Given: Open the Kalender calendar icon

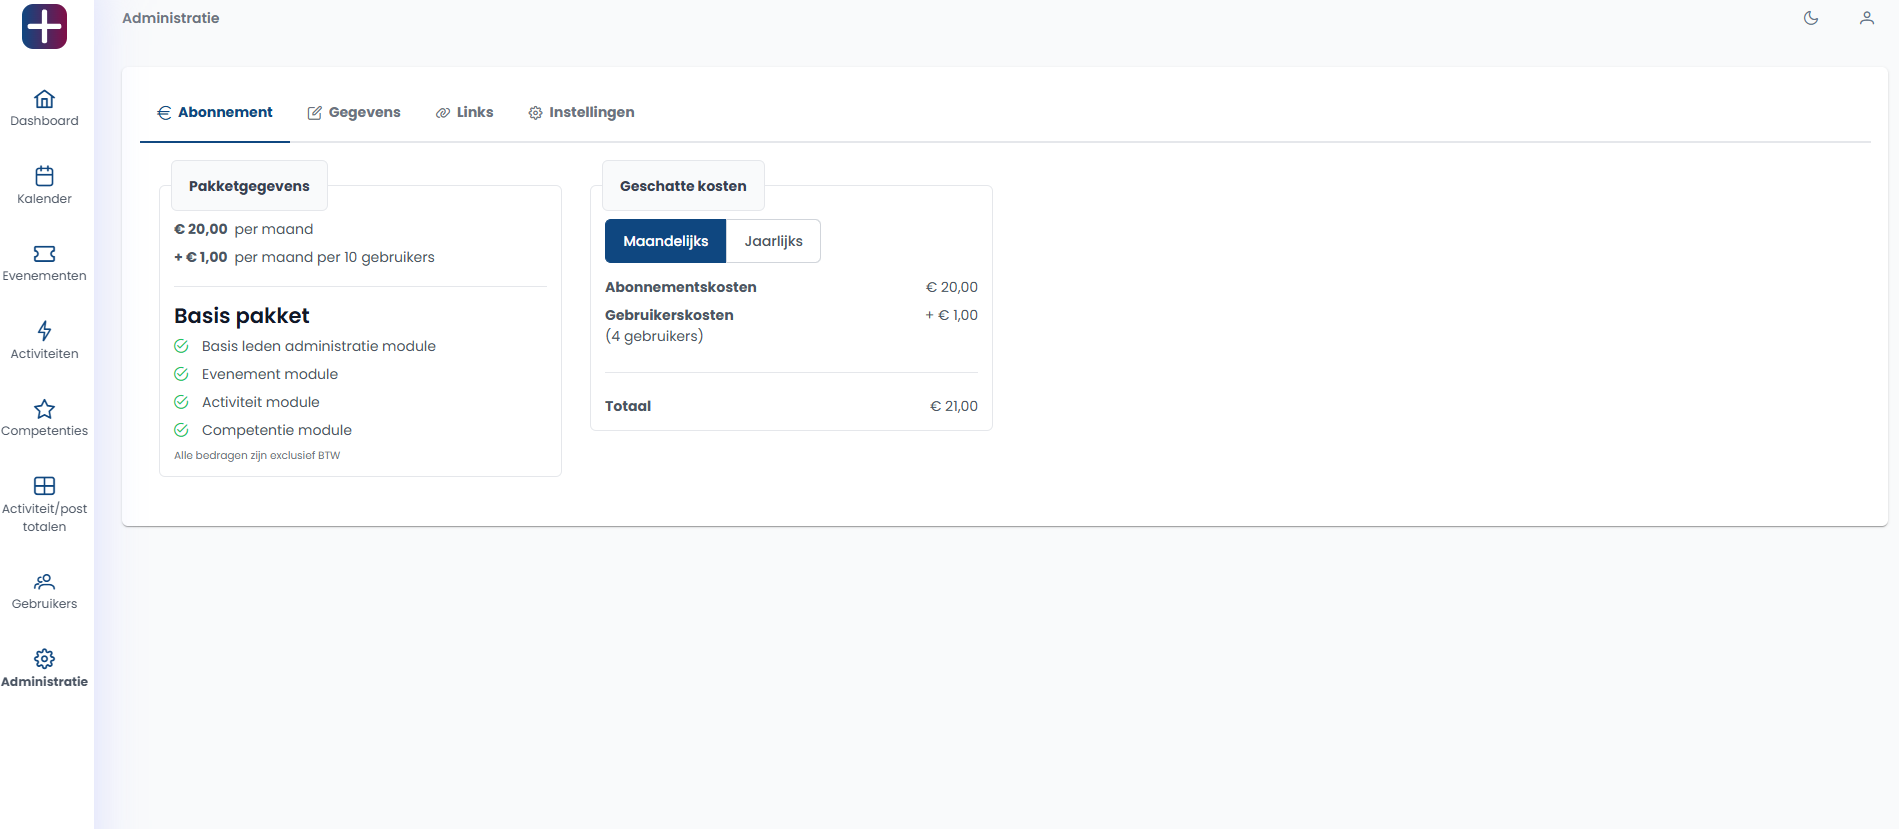Looking at the screenshot, I should click(44, 176).
